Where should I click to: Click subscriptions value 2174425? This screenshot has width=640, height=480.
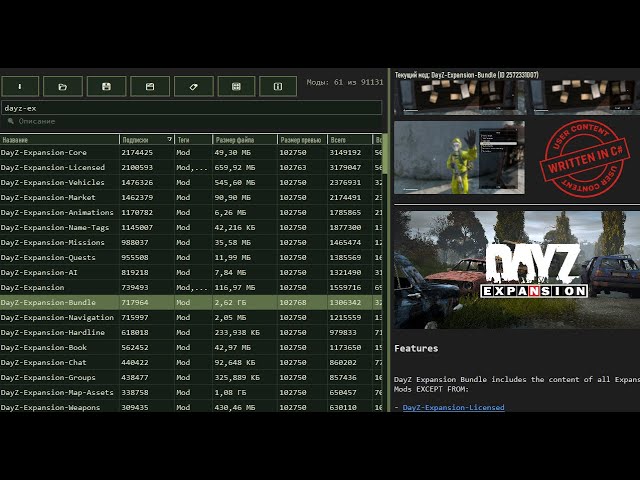pyautogui.click(x=137, y=153)
